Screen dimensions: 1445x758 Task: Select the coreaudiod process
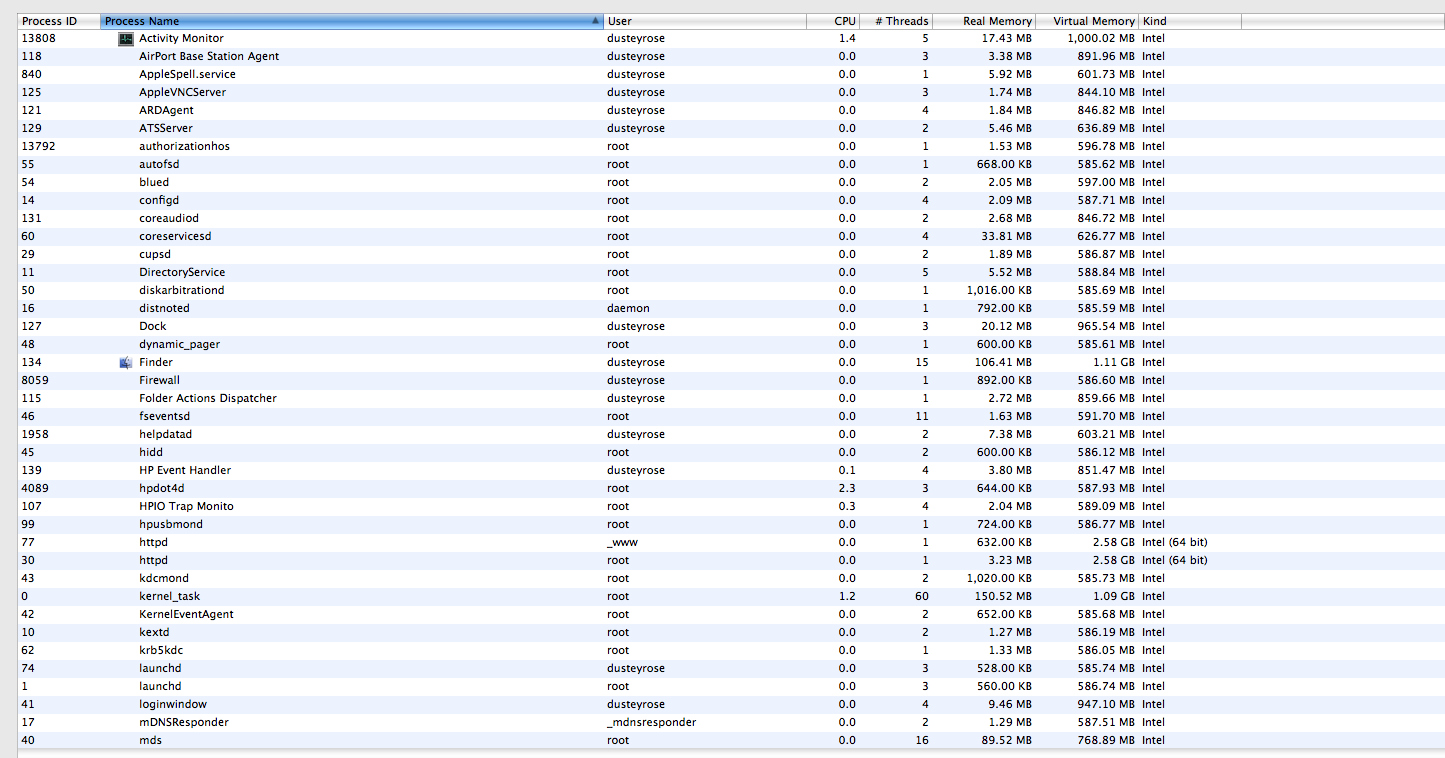[731, 218]
